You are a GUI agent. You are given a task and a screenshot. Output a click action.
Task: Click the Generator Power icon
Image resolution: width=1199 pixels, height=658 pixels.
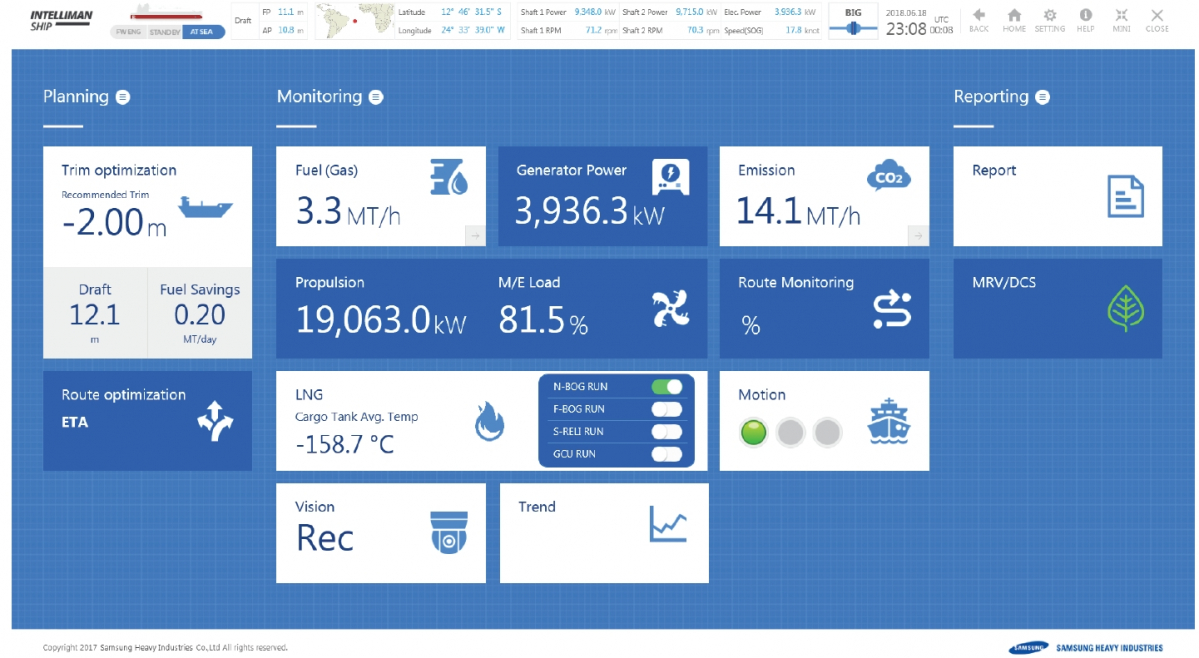(x=670, y=177)
